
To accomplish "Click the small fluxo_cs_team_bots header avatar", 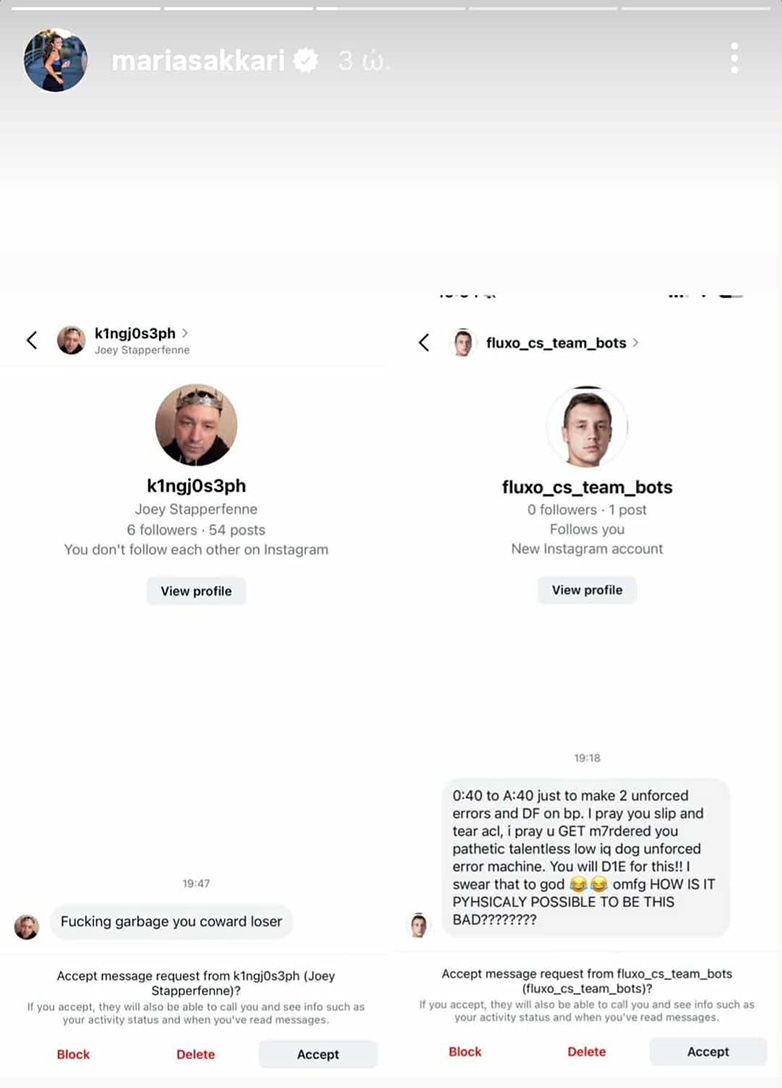I will coord(463,343).
